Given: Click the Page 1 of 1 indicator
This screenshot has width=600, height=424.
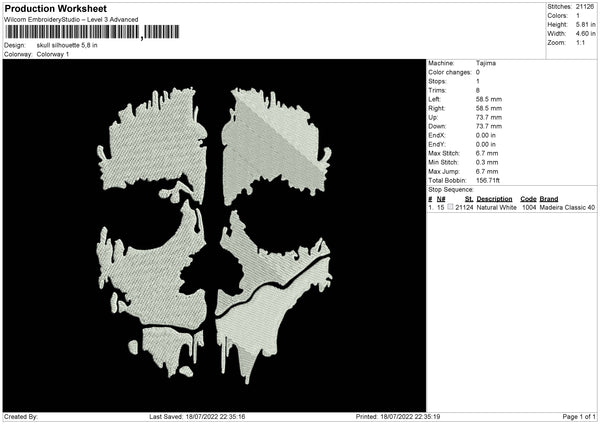Looking at the screenshot, I should point(579,417).
